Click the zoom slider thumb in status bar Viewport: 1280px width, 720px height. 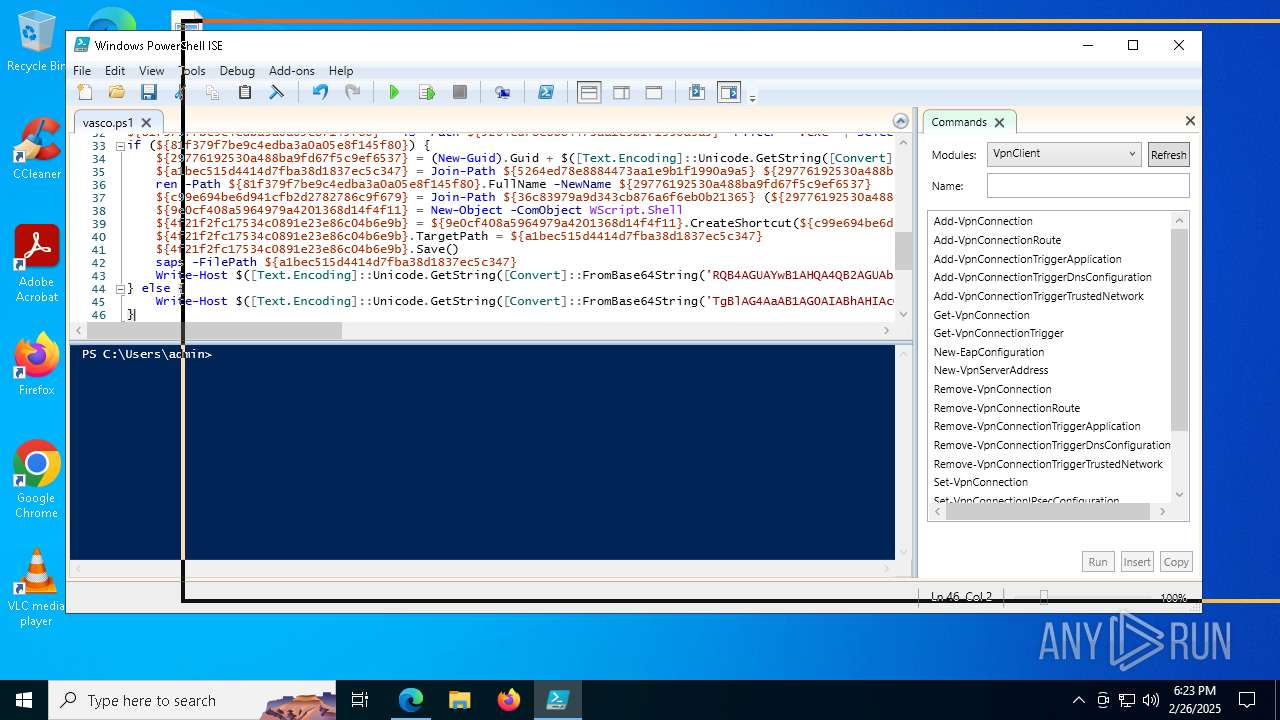point(1044,598)
